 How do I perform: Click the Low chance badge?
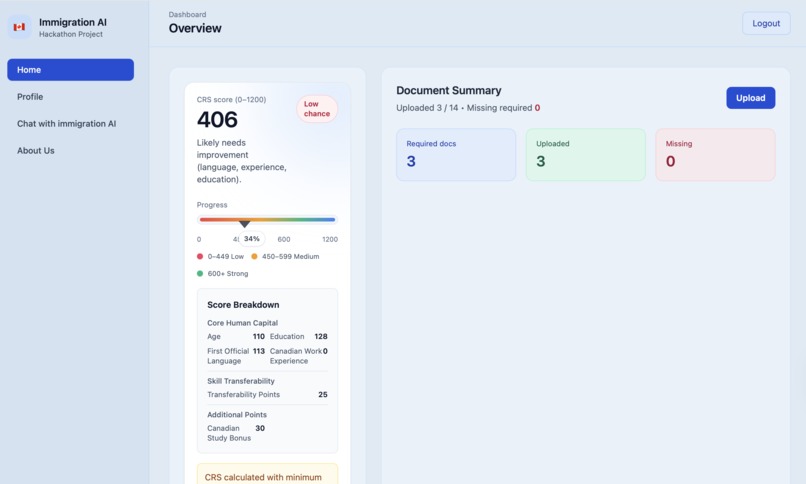(317, 109)
